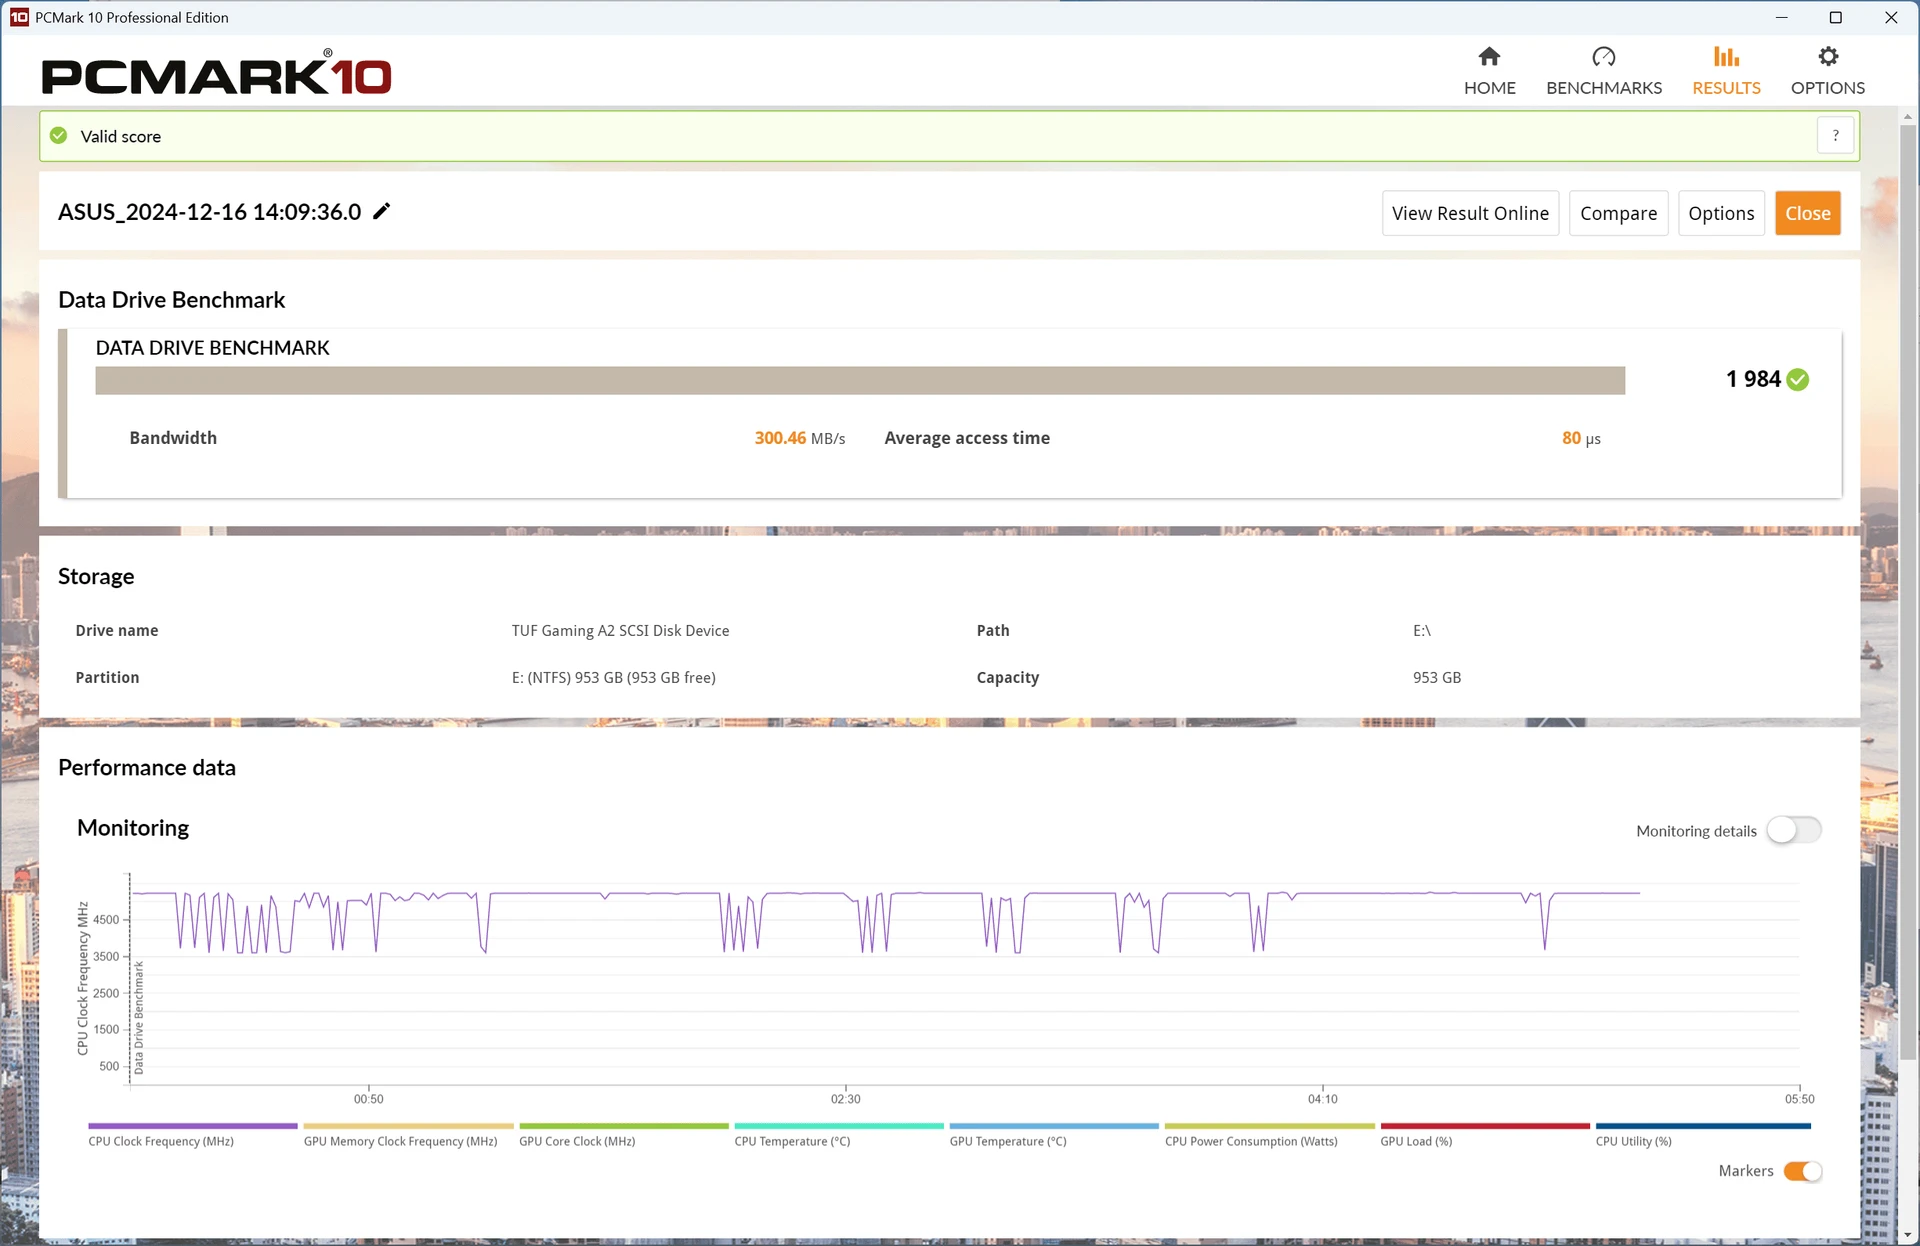This screenshot has height=1246, width=1920.
Task: Click the vertical scrollbar thumb
Action: tap(1908, 590)
